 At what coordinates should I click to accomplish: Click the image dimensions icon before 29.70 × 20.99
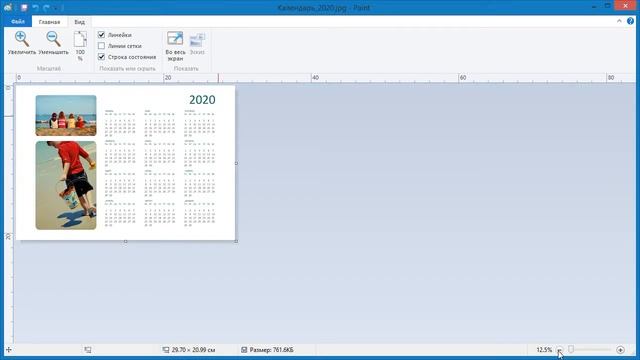point(166,350)
